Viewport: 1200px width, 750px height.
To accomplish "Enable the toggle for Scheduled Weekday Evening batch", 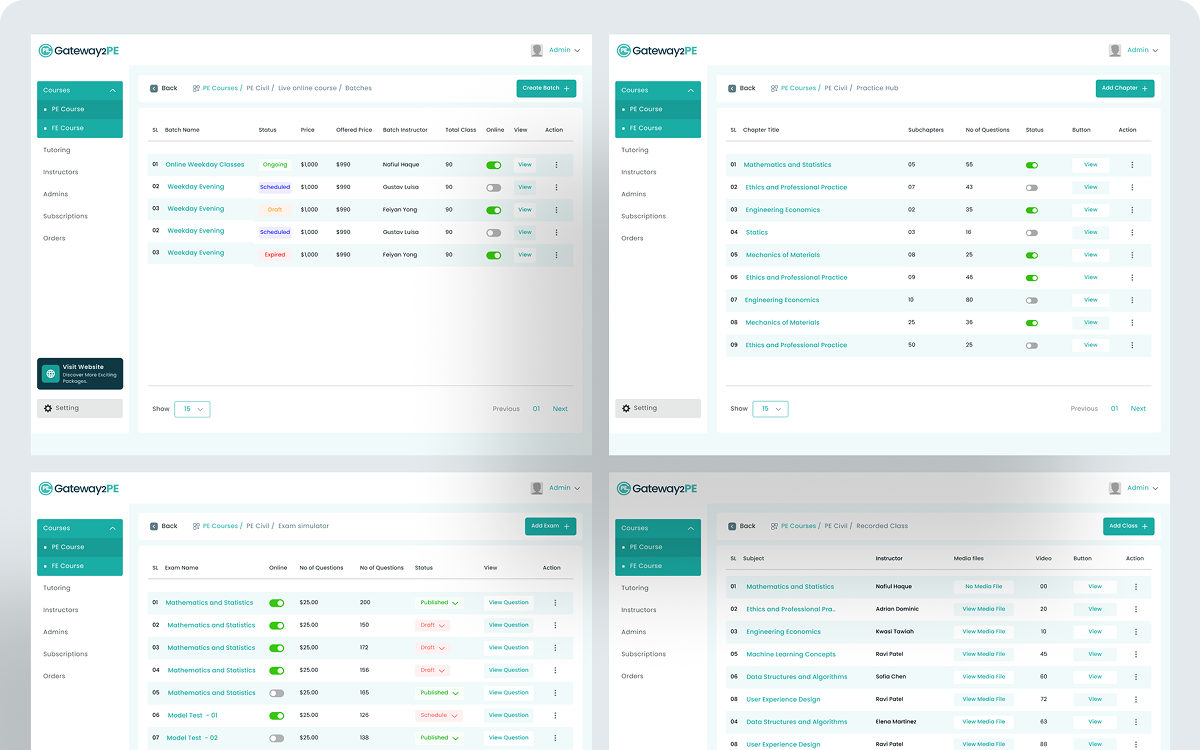I will (x=493, y=187).
